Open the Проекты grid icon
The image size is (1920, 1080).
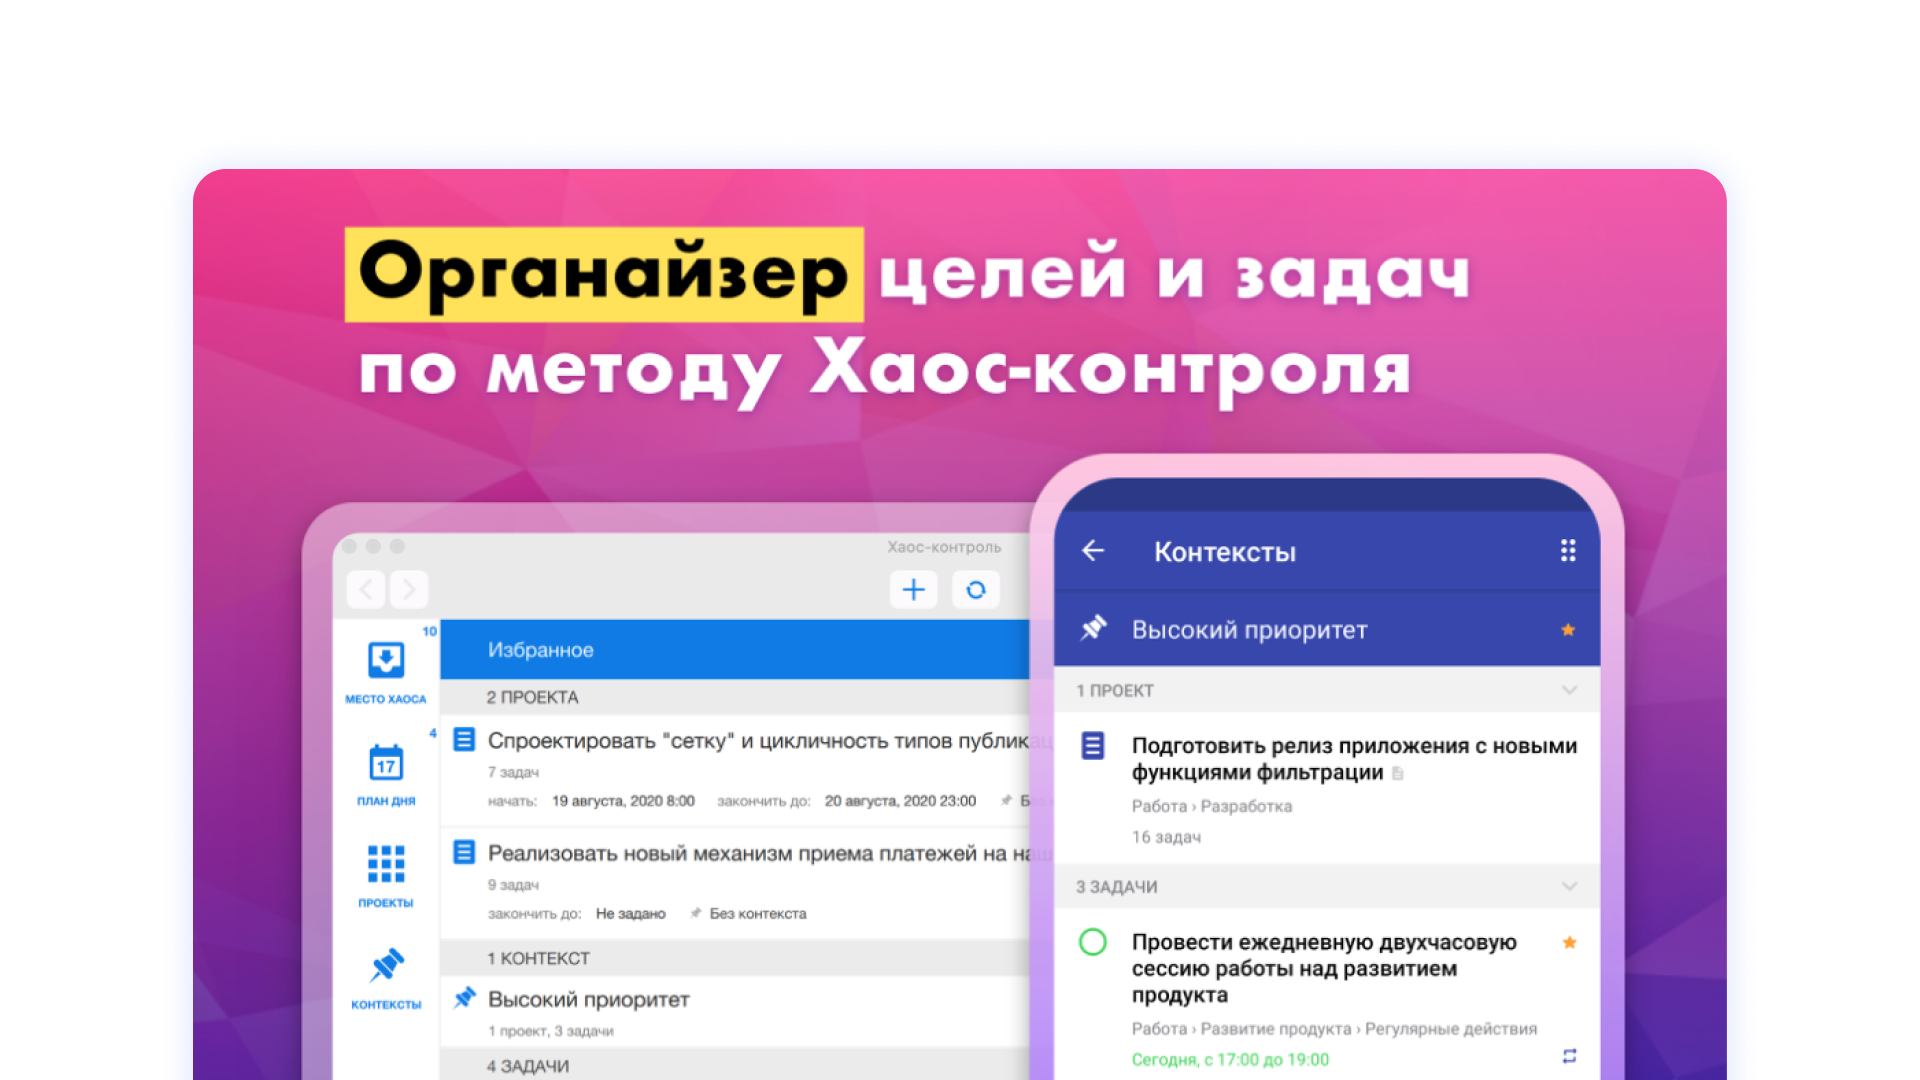pos(386,864)
